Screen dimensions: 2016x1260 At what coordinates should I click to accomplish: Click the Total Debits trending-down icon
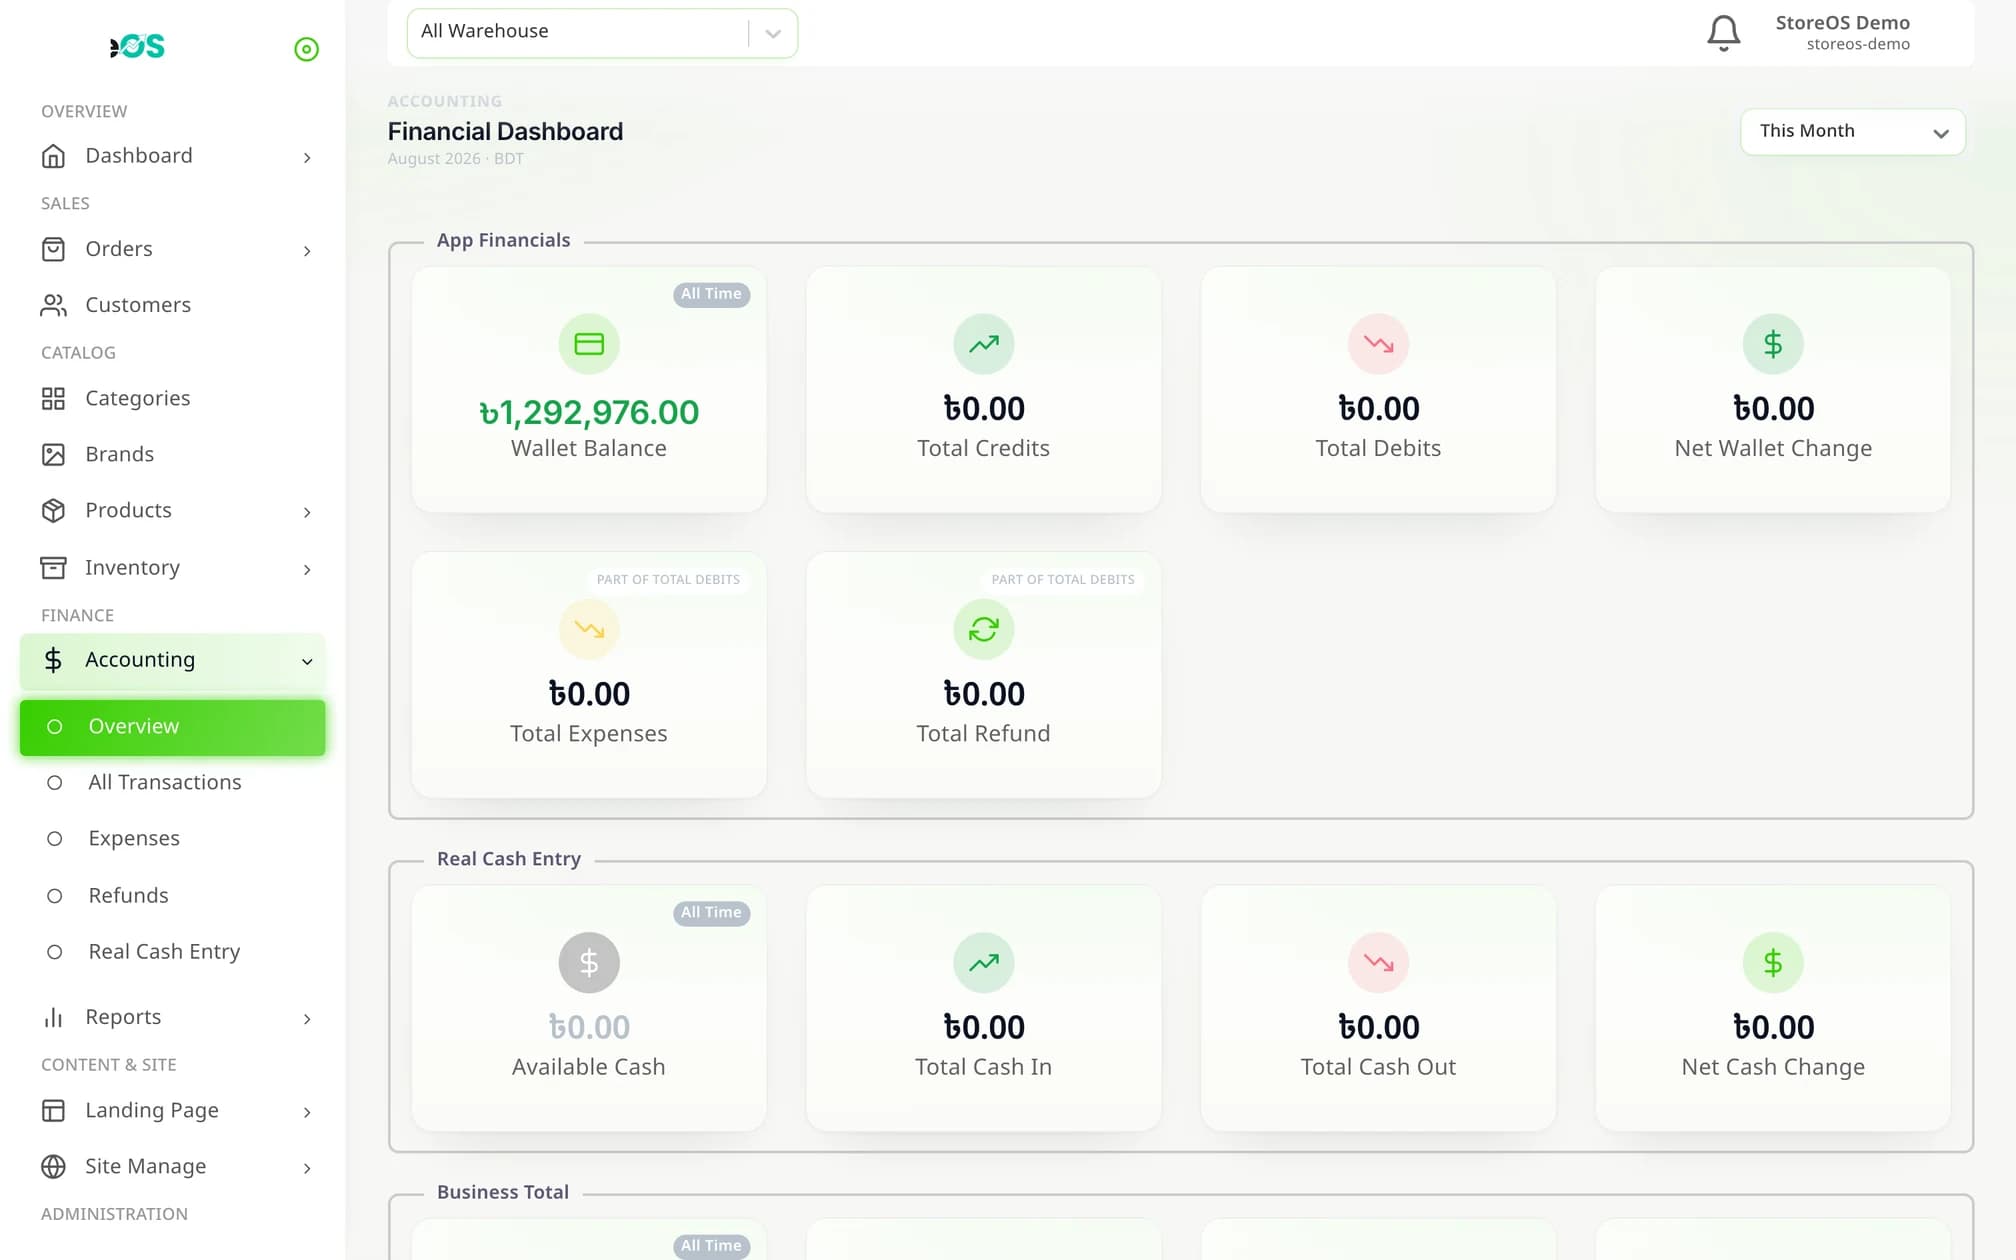click(x=1378, y=344)
